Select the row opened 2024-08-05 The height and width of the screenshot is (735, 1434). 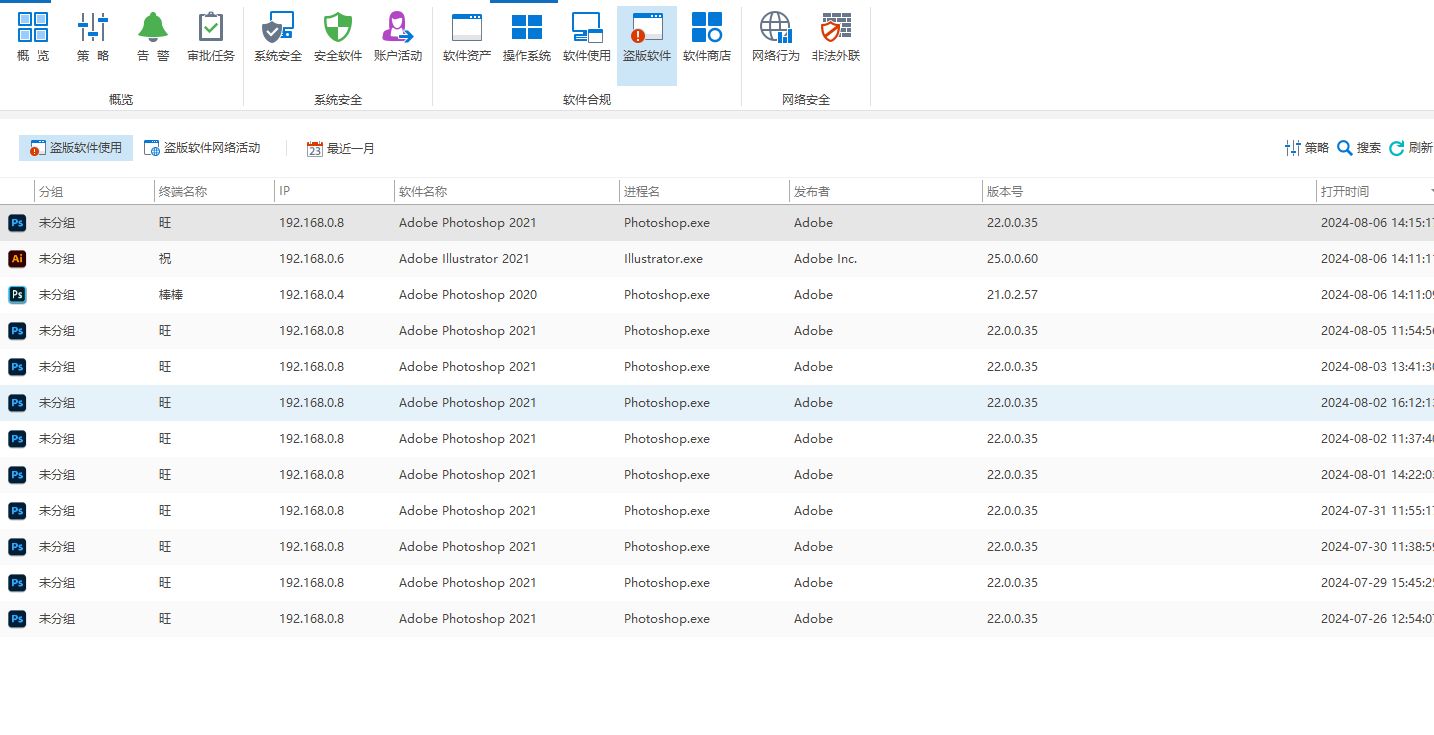[717, 331]
